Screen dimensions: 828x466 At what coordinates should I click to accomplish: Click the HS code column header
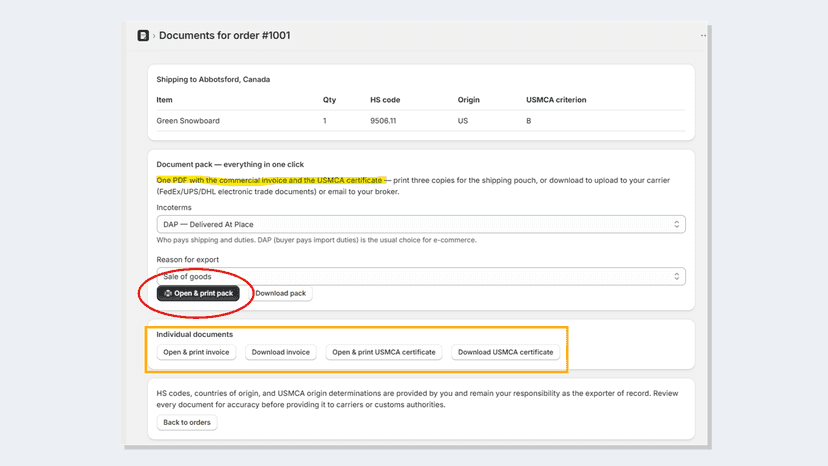point(385,100)
